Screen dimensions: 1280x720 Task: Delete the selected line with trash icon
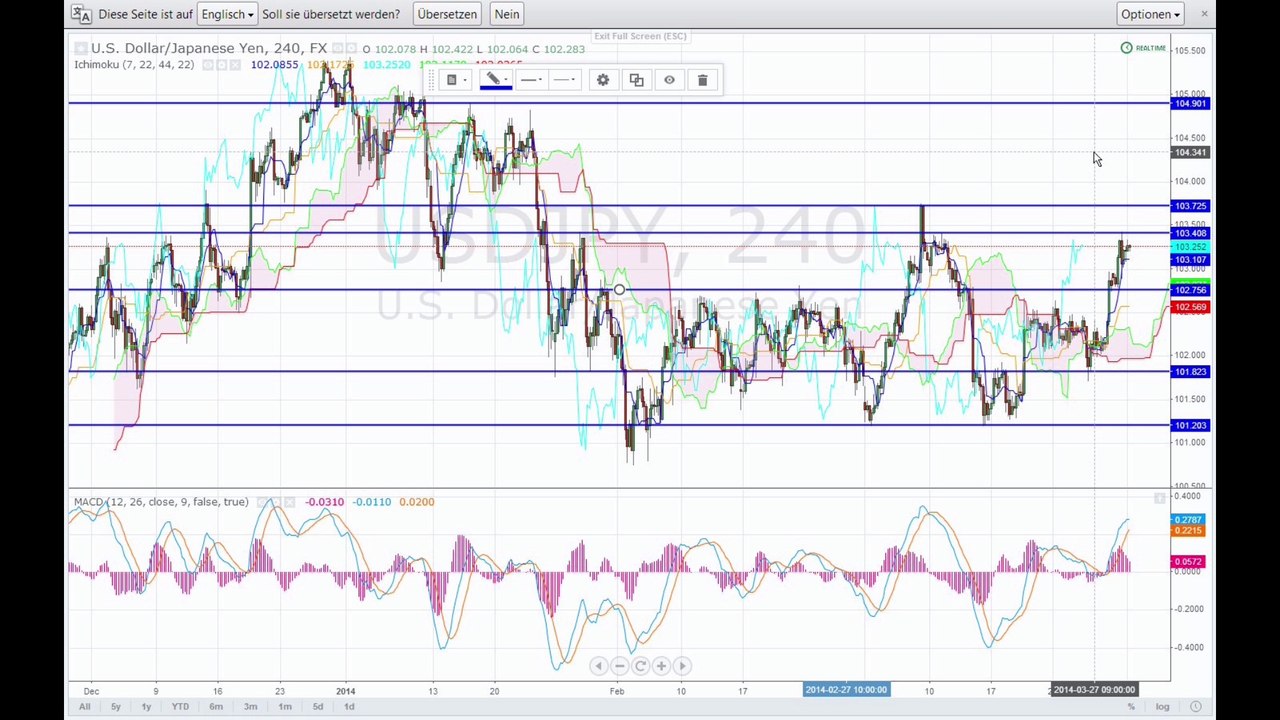[x=702, y=80]
